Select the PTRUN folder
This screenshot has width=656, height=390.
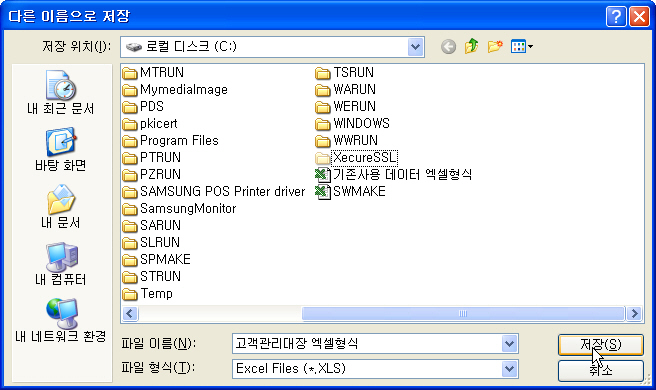point(152,158)
